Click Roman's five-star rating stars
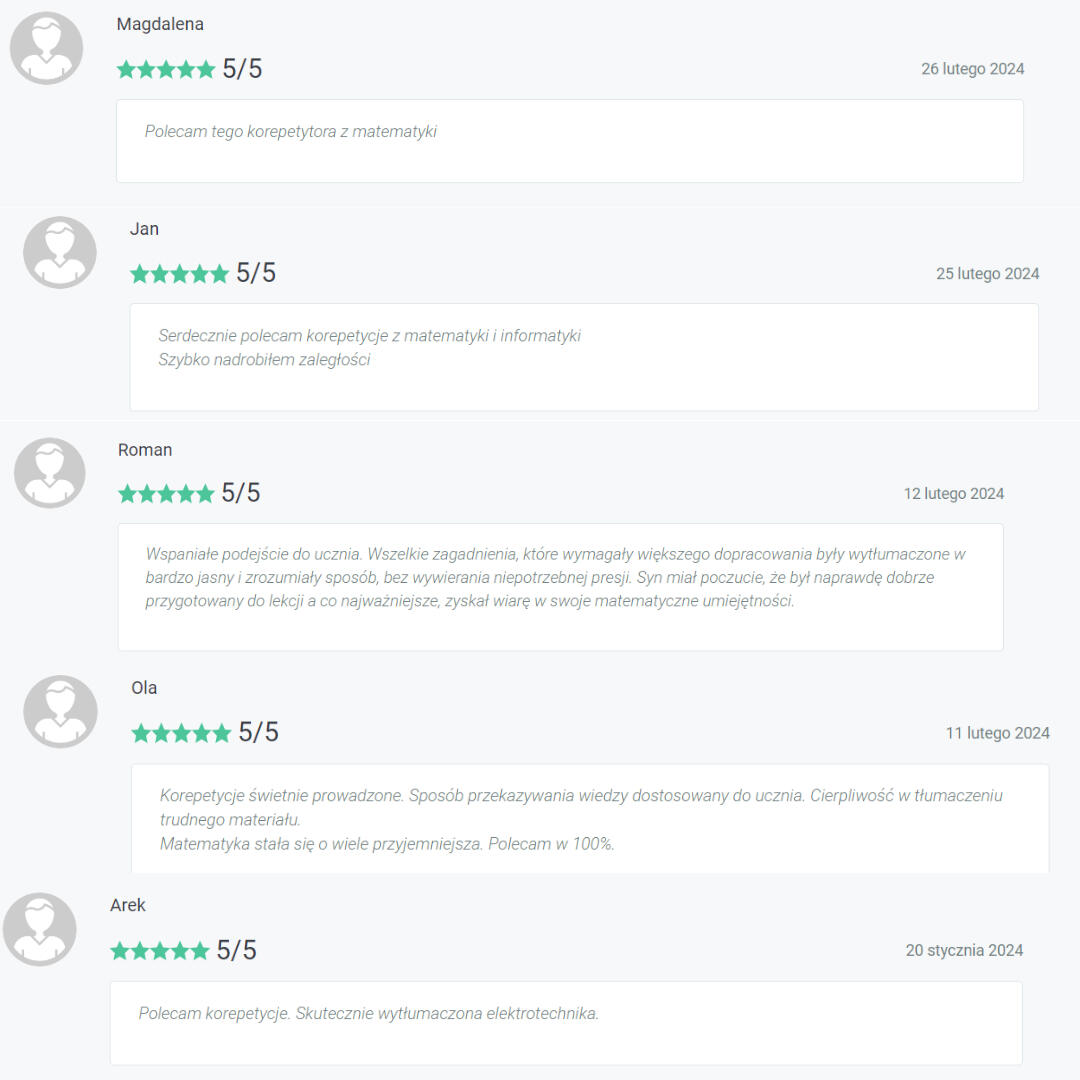 (x=166, y=493)
